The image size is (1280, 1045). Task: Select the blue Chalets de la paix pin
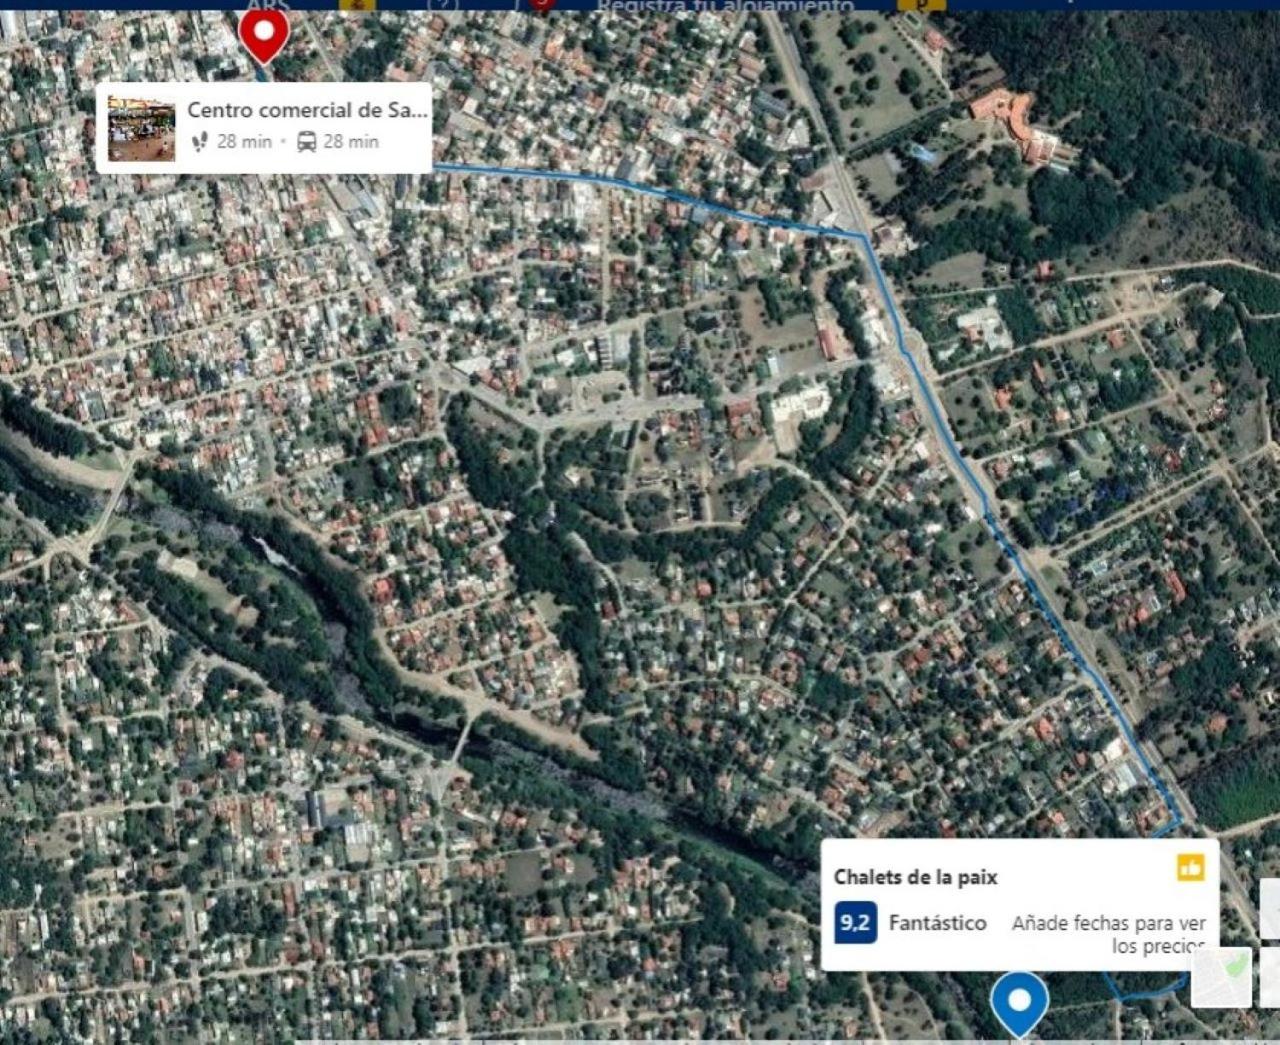(1019, 1003)
